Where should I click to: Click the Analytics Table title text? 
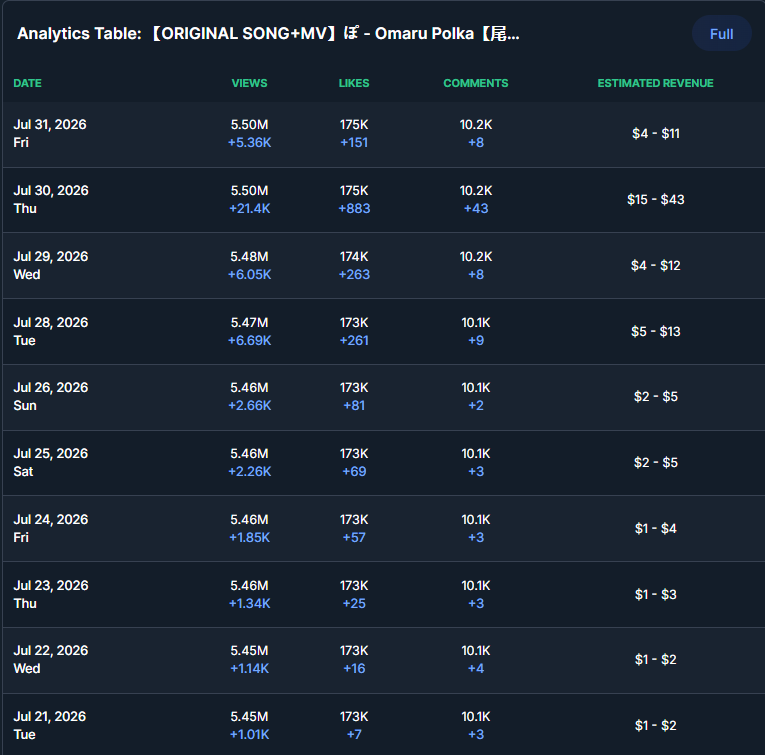click(x=268, y=34)
